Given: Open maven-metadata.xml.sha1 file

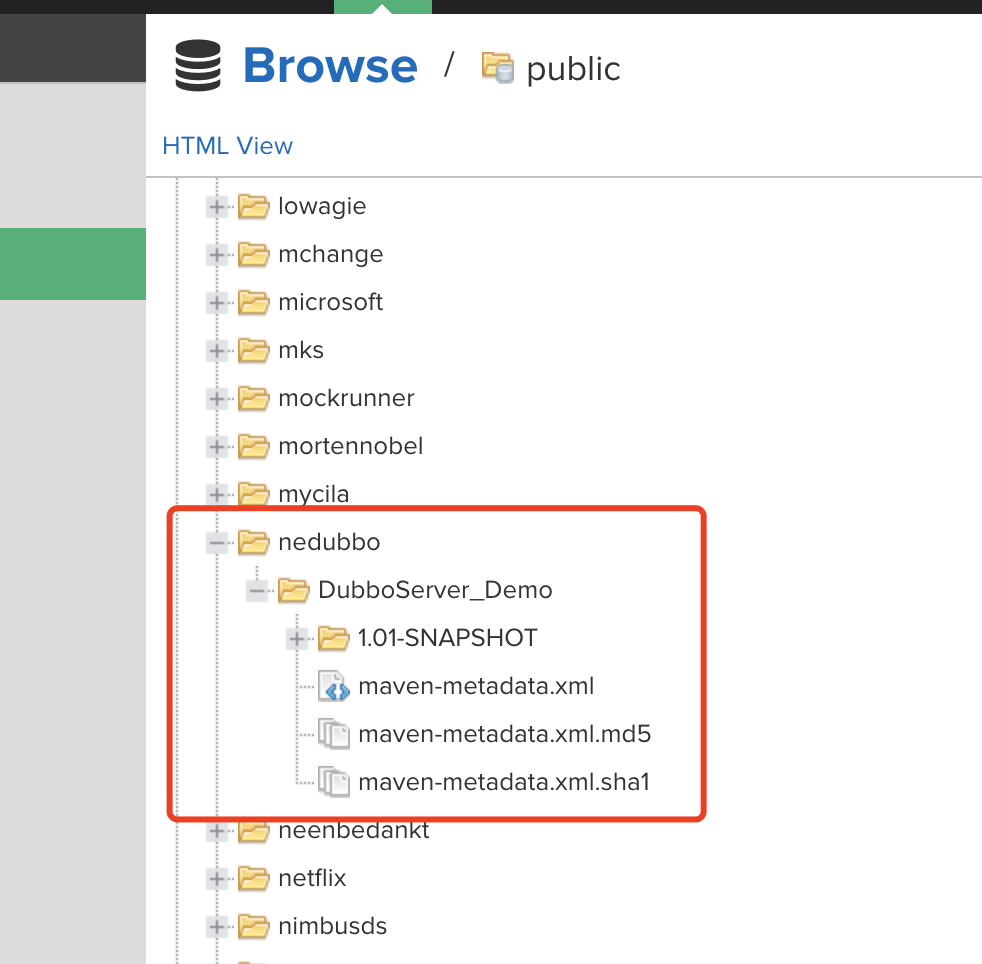Looking at the screenshot, I should (504, 782).
